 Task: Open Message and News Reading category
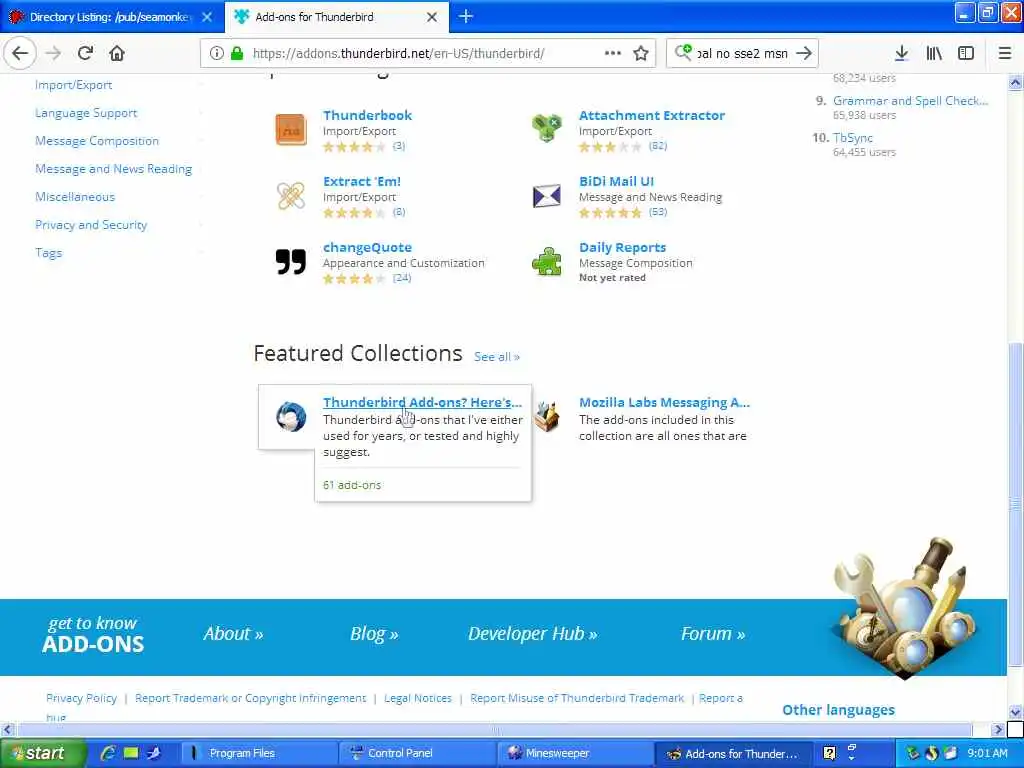coord(114,169)
